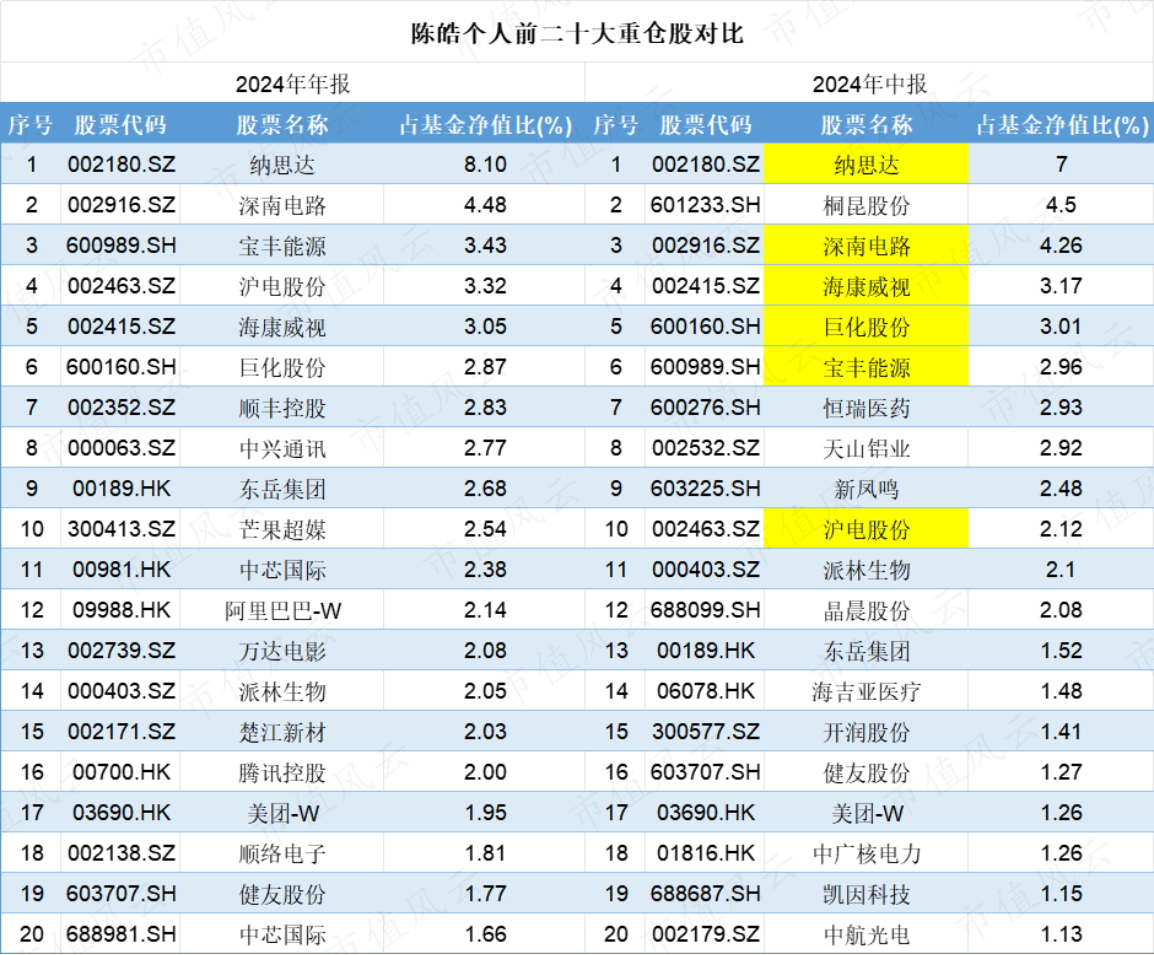Click stock code 002532.SZ
The height and width of the screenshot is (955, 1154).
705,448
